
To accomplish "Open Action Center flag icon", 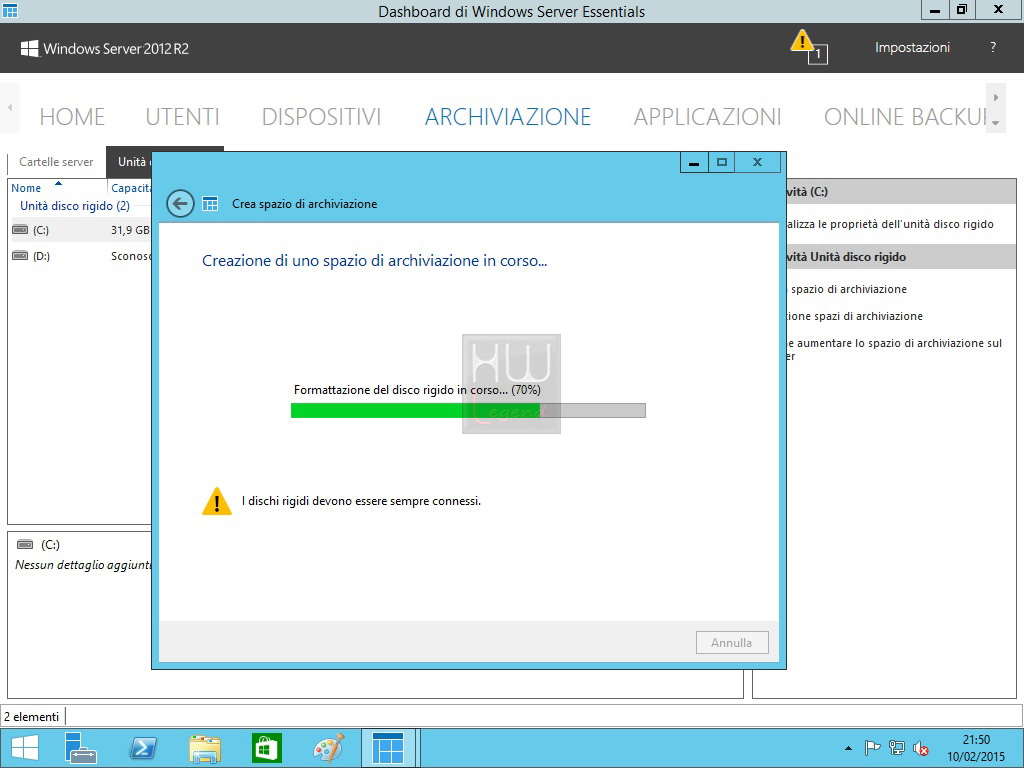I will [x=872, y=748].
